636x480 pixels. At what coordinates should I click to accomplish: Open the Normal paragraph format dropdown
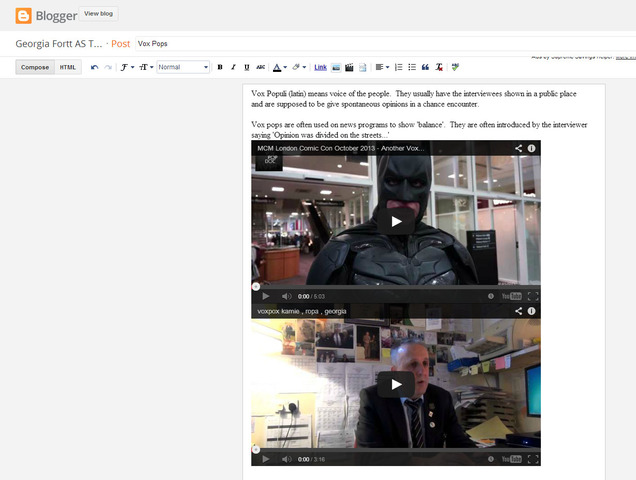tap(183, 67)
